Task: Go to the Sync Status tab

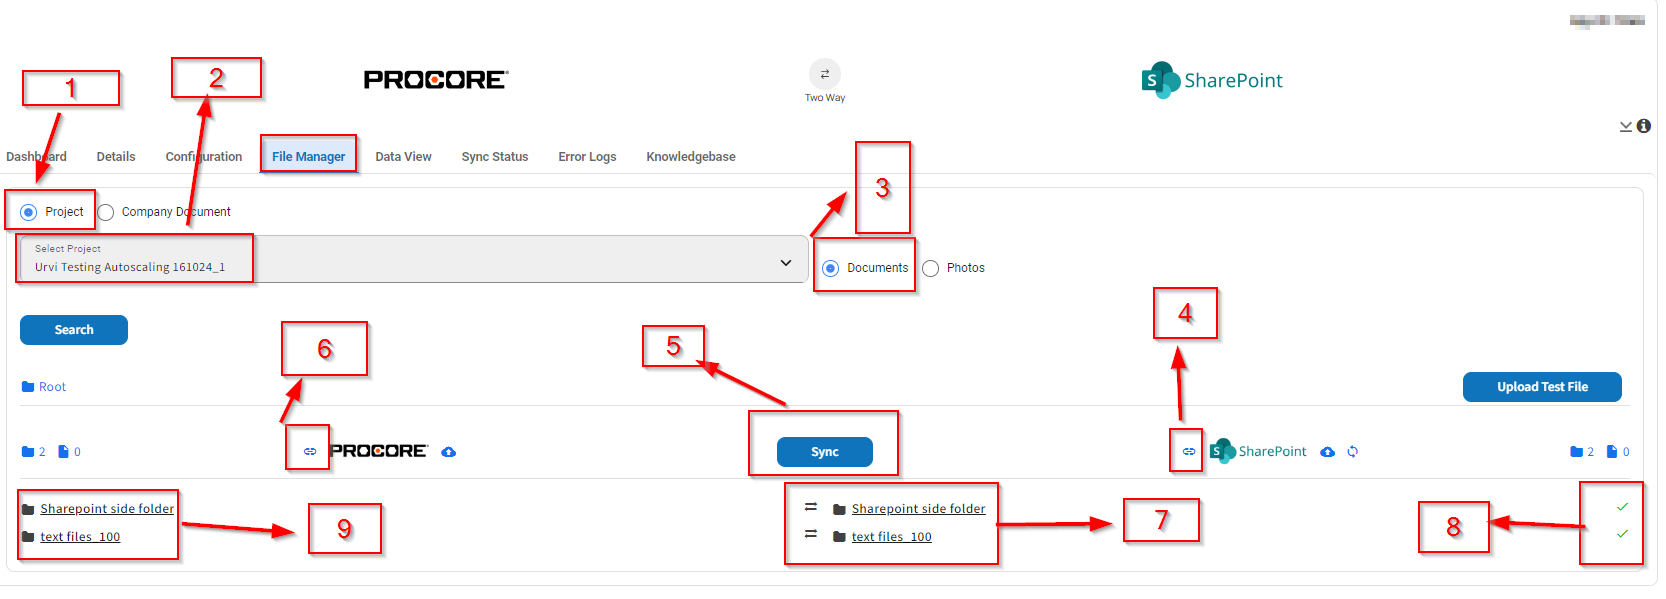Action: point(495,157)
